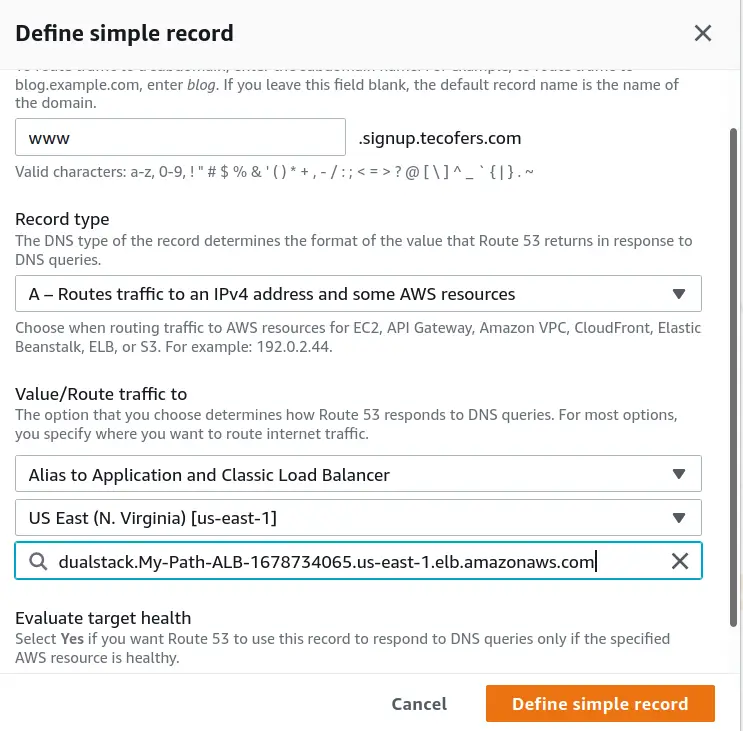
Task: Click the valid characters hint text
Action: coord(274,172)
